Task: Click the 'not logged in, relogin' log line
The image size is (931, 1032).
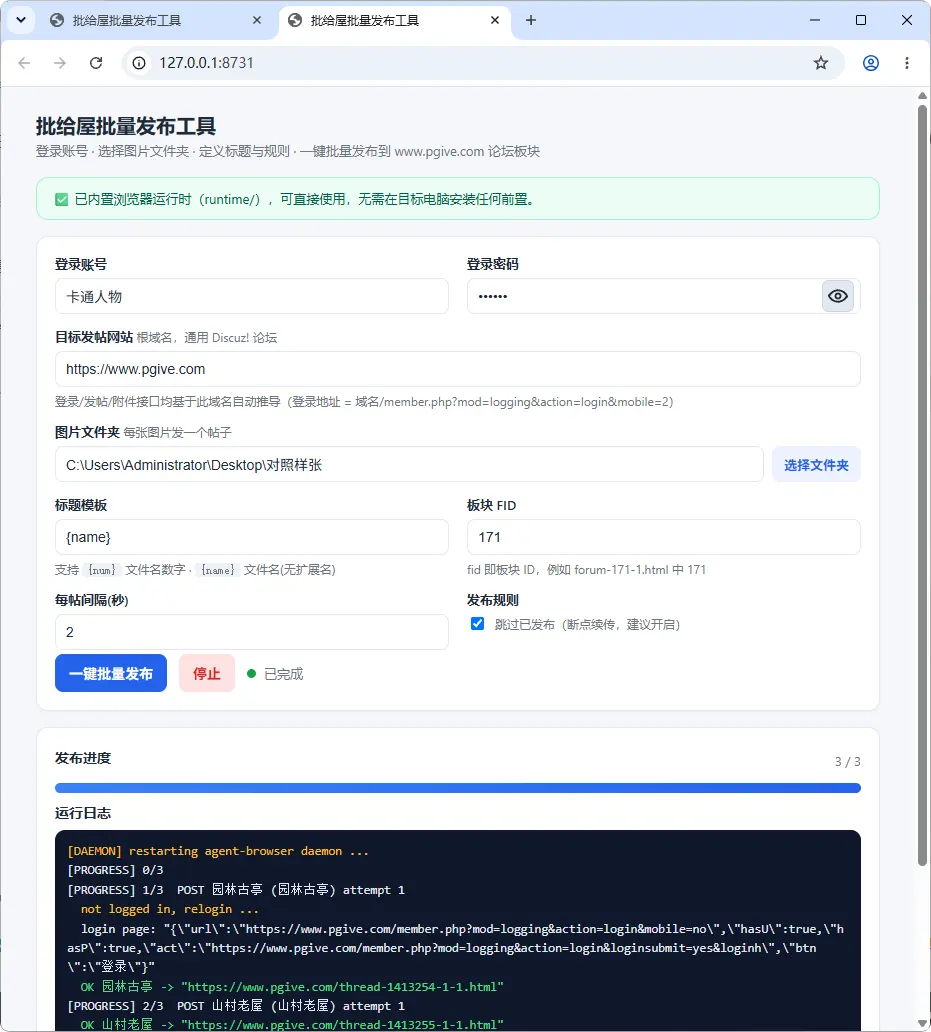Action: (x=170, y=909)
